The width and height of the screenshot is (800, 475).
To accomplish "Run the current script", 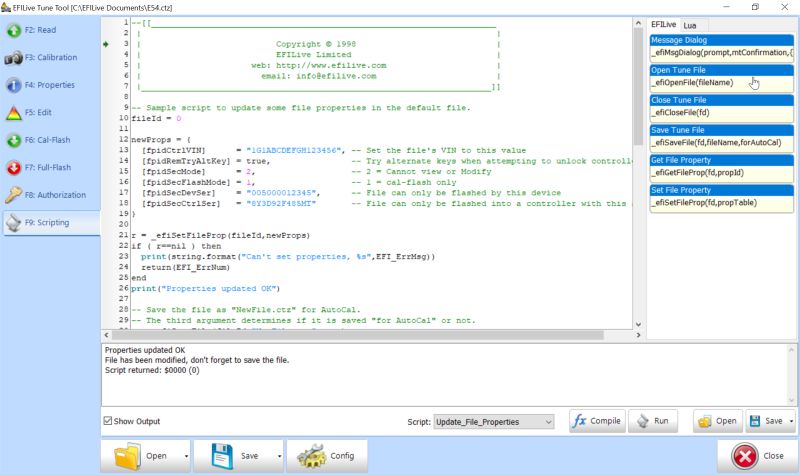I will (653, 421).
